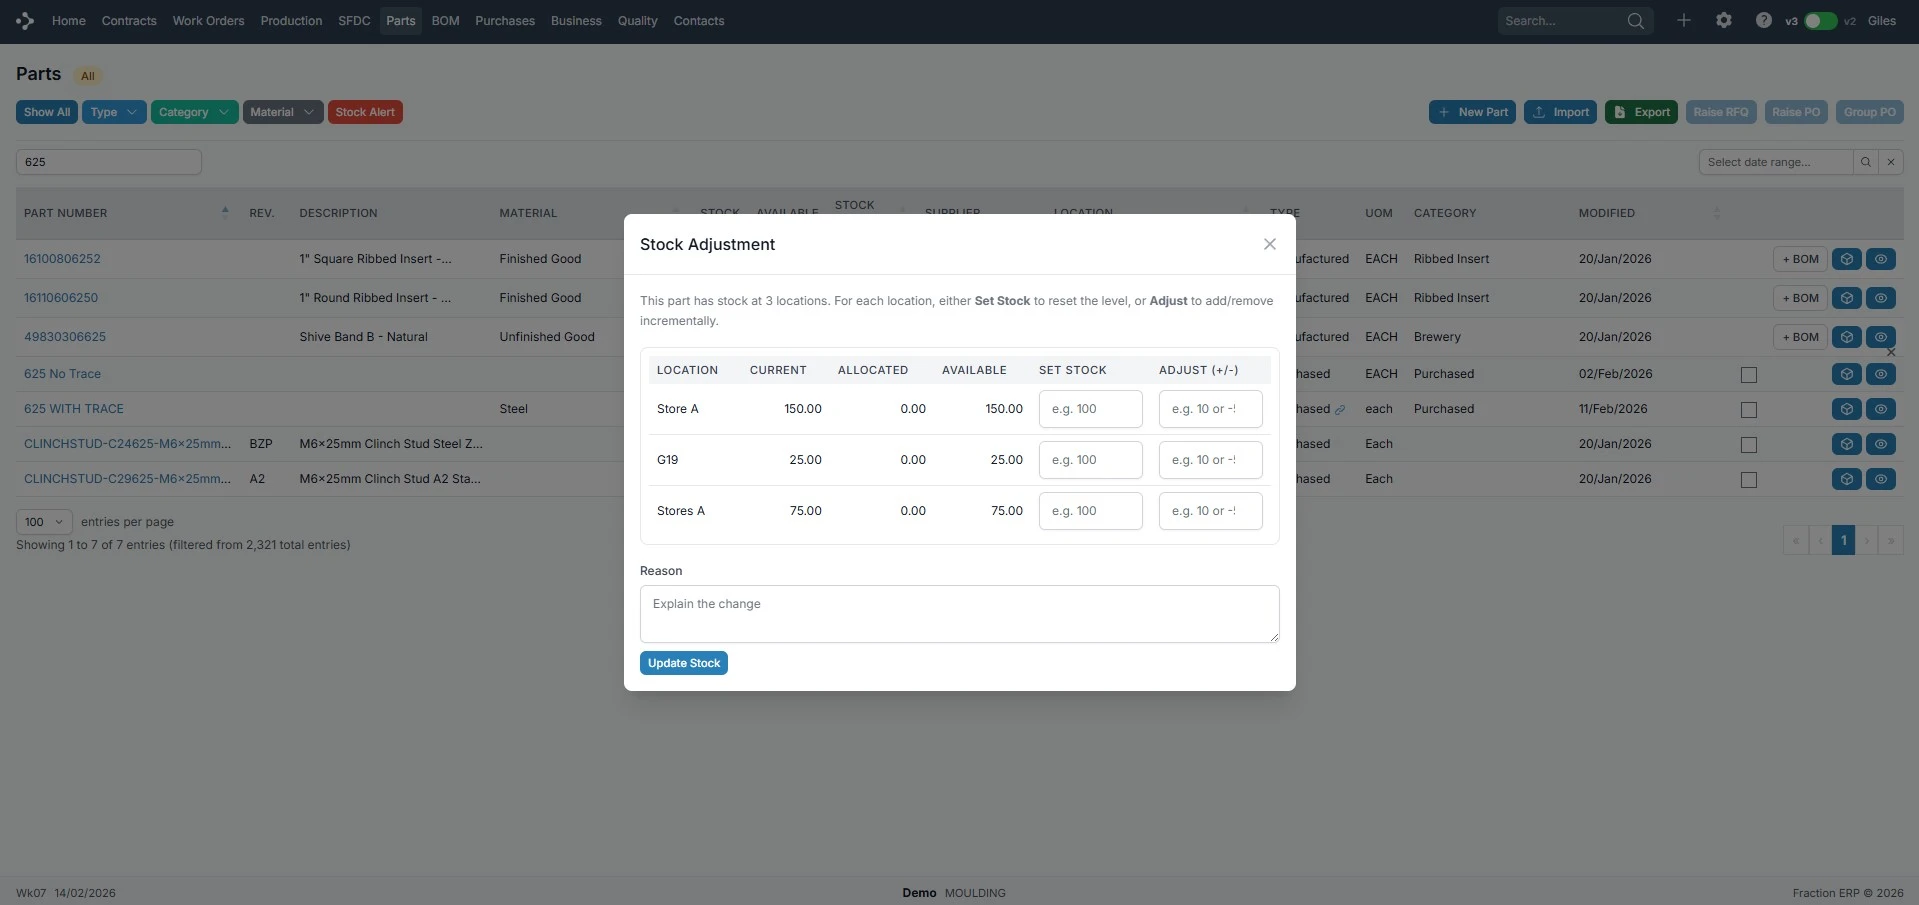Image resolution: width=1919 pixels, height=905 pixels.
Task: Open the Purchases menu item
Action: click(504, 21)
